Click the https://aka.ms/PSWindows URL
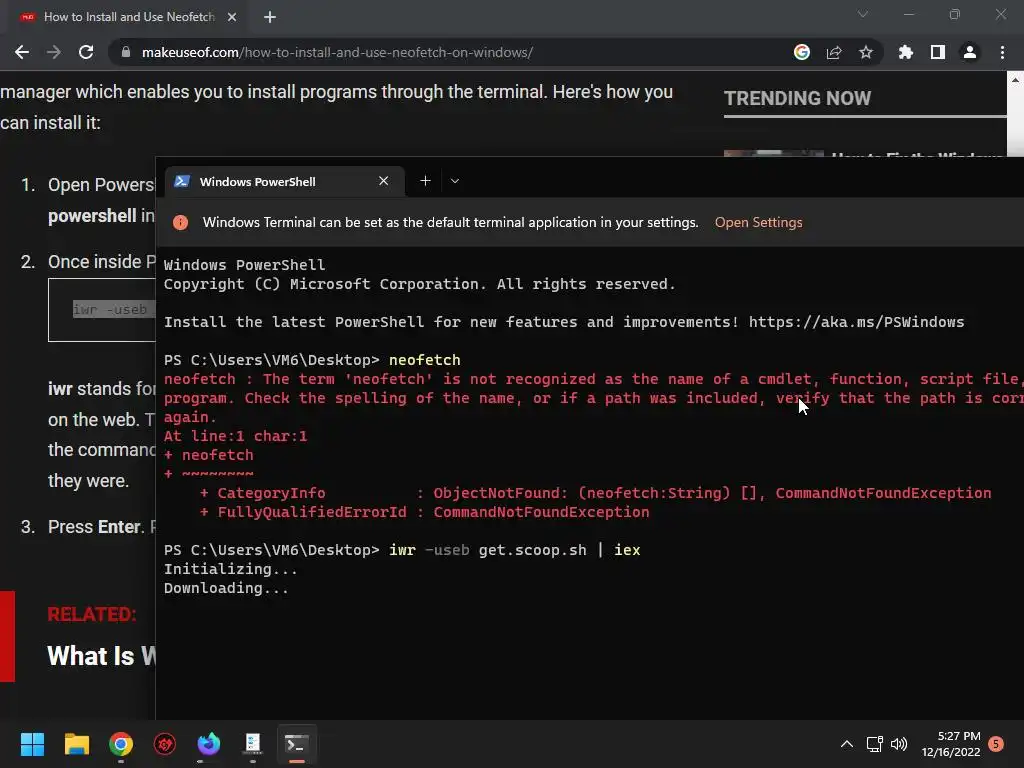The height and width of the screenshot is (768, 1024). pos(856,322)
